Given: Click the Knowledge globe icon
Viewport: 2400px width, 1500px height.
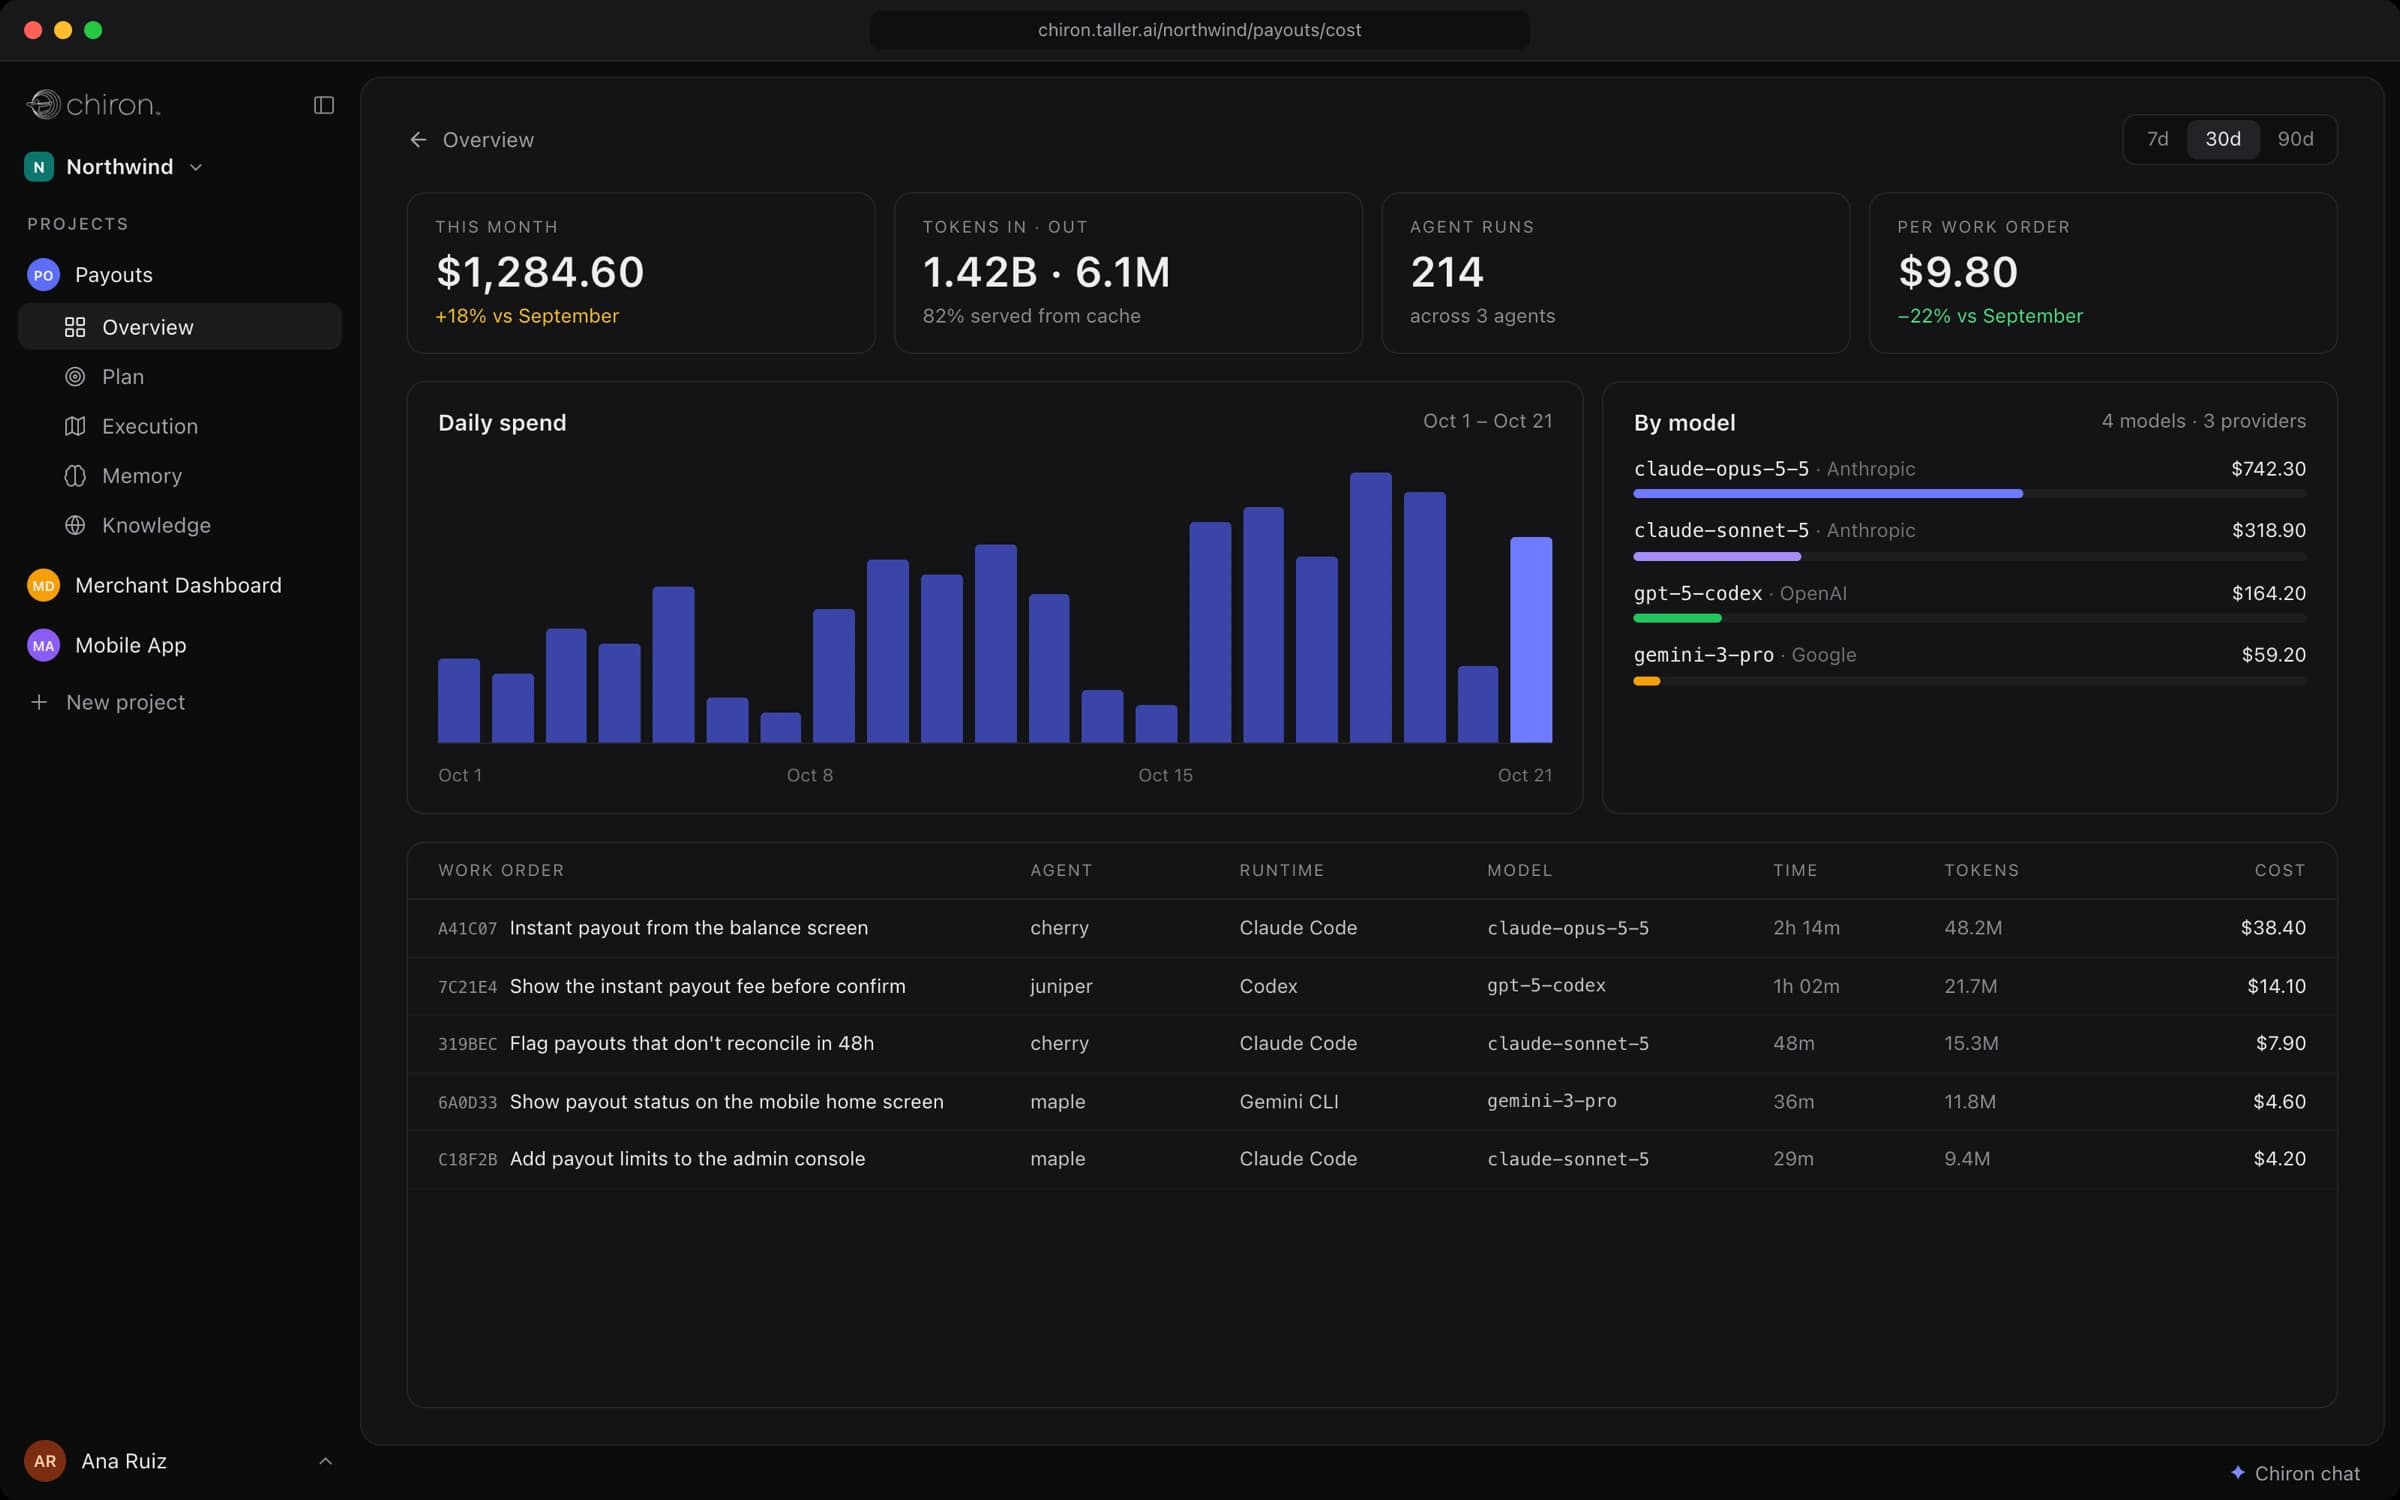Looking at the screenshot, I should point(75,525).
